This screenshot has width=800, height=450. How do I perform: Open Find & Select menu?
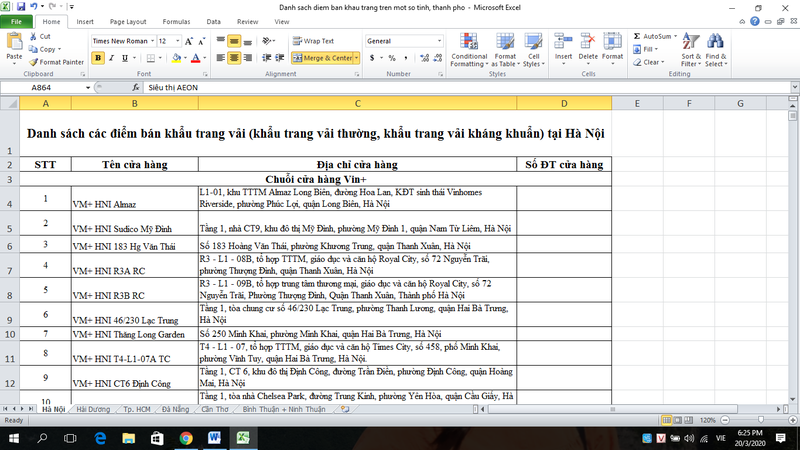(x=716, y=49)
